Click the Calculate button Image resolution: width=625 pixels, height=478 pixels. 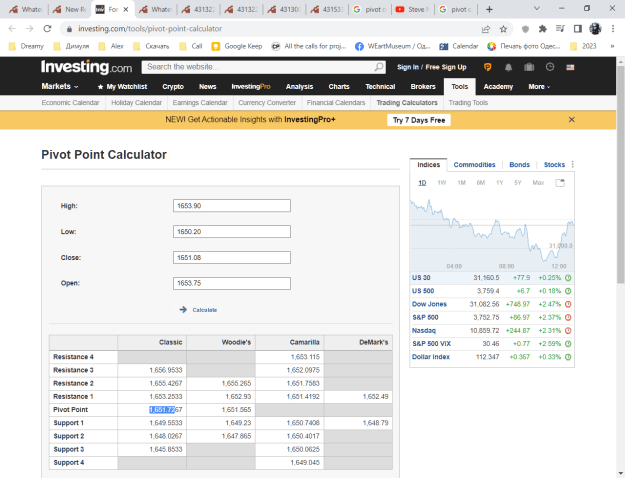coord(199,310)
